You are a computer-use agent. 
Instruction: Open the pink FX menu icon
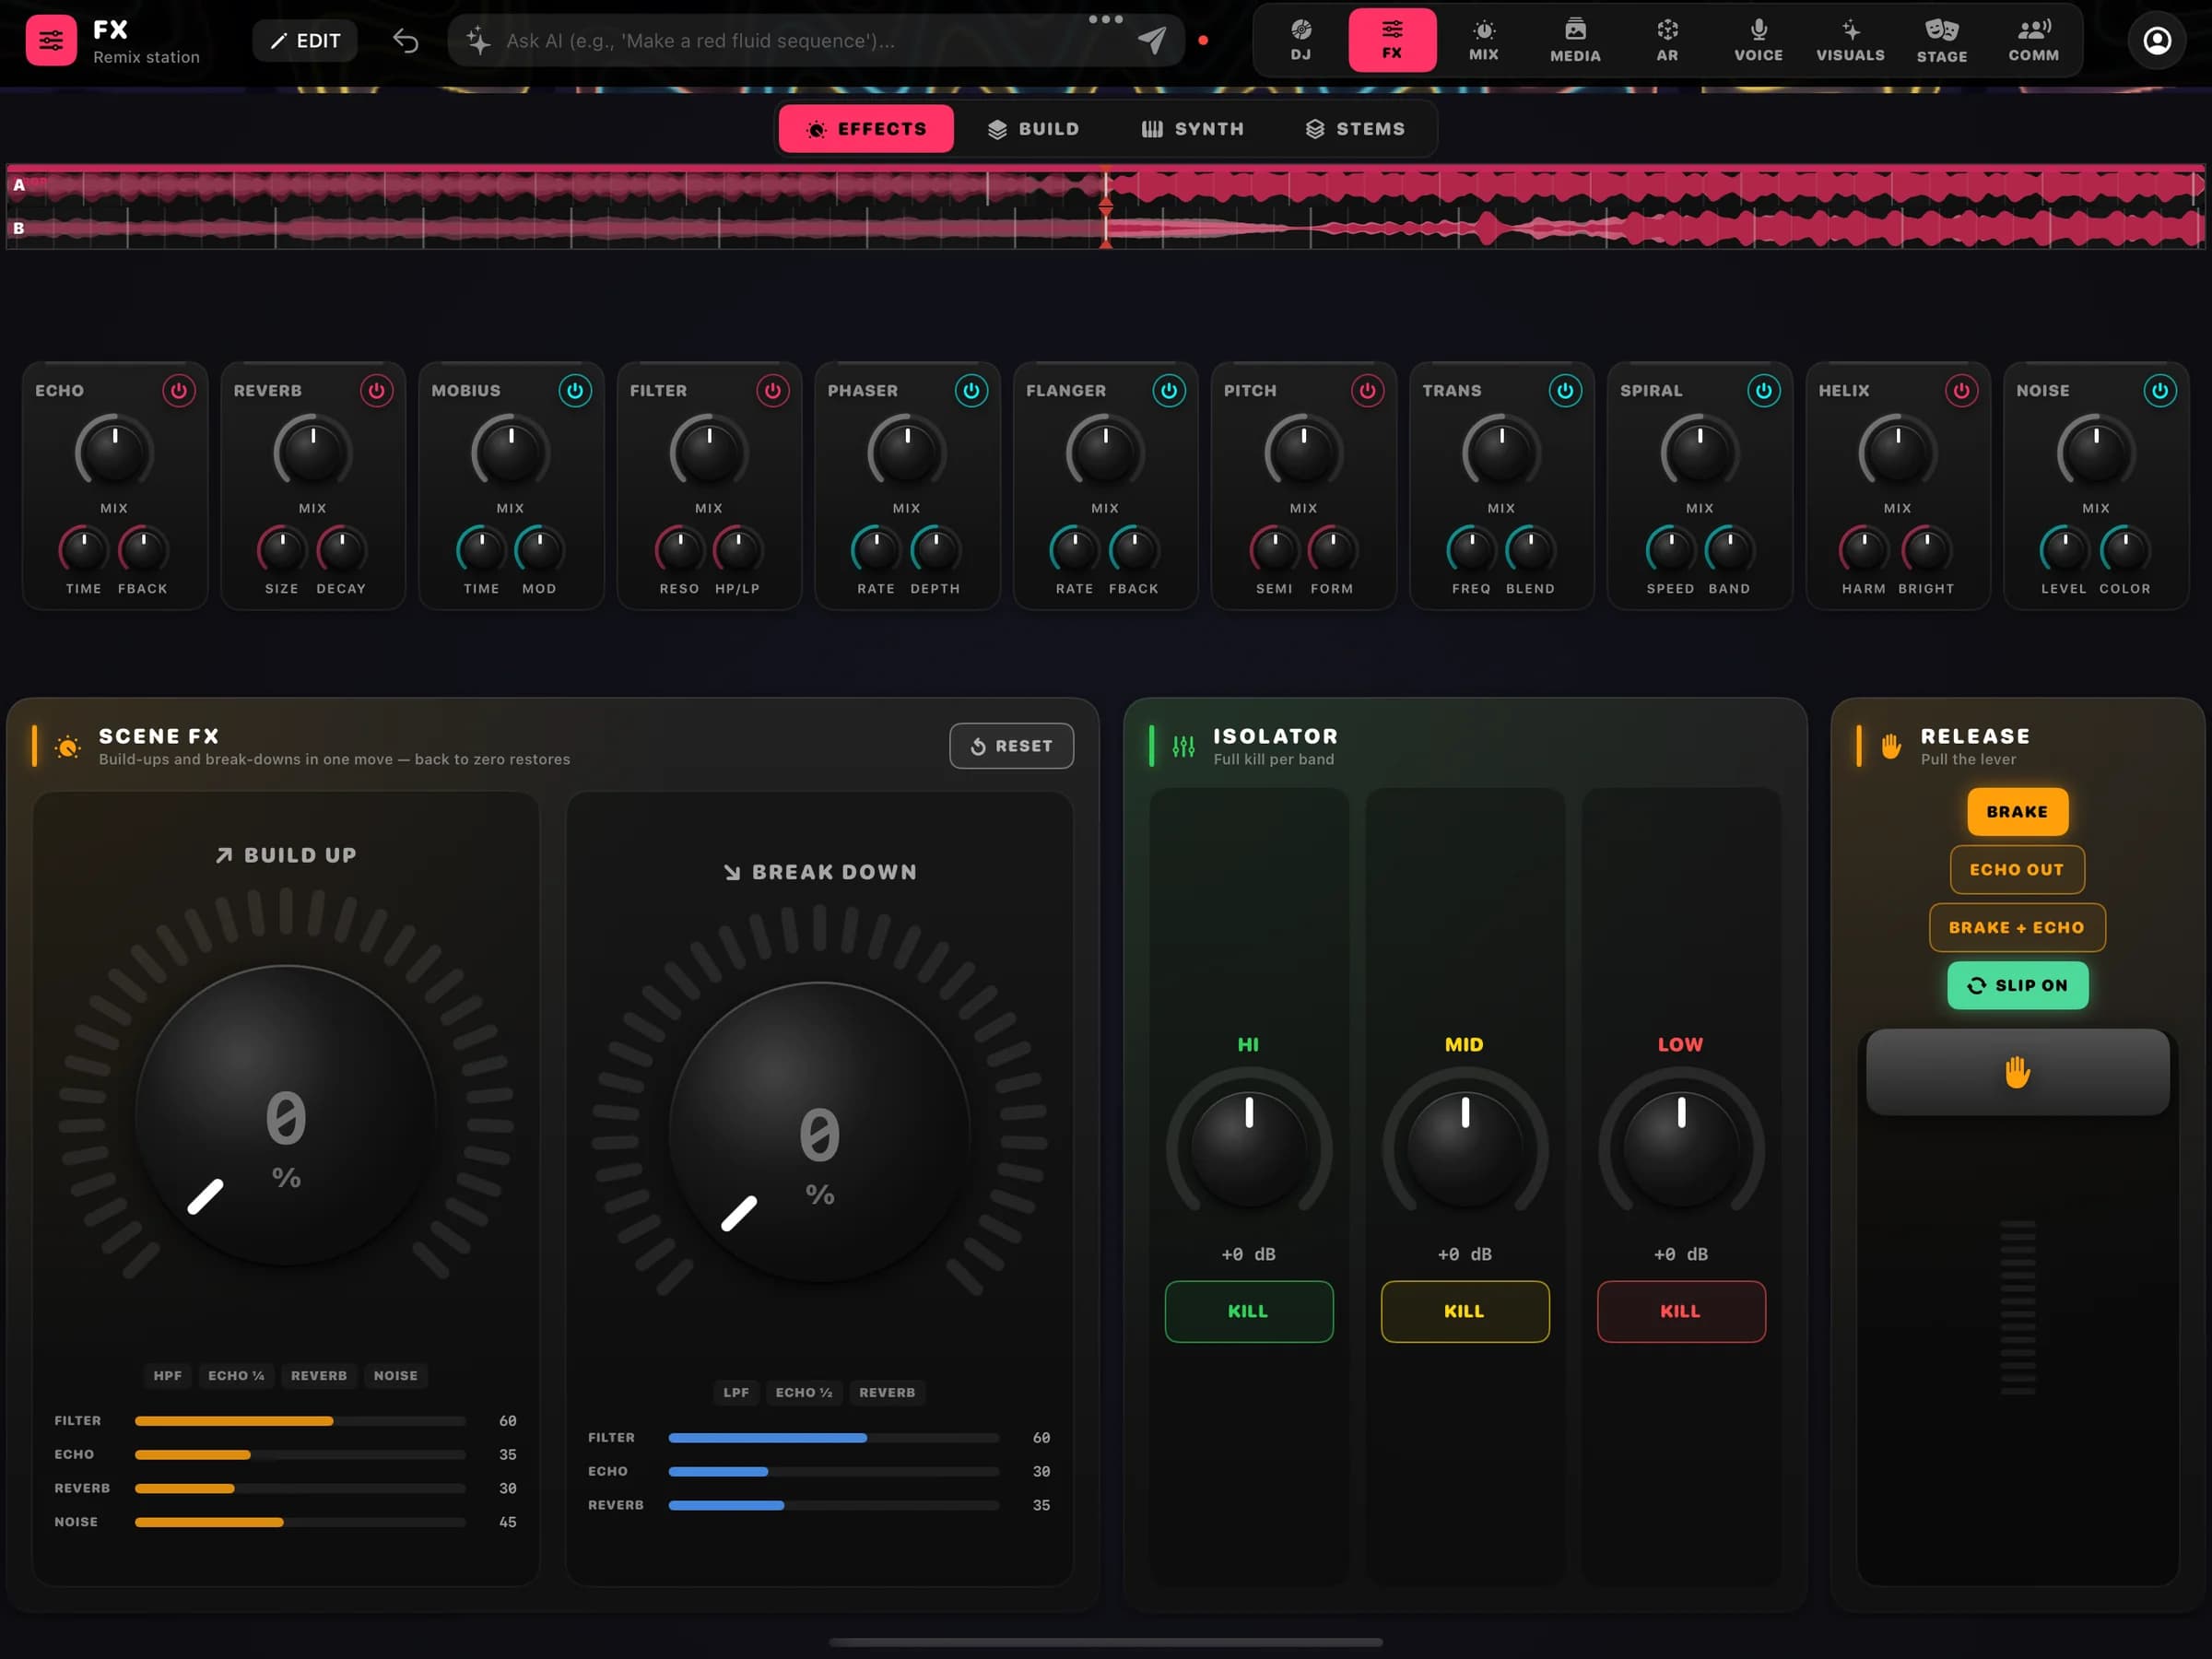click(x=51, y=40)
